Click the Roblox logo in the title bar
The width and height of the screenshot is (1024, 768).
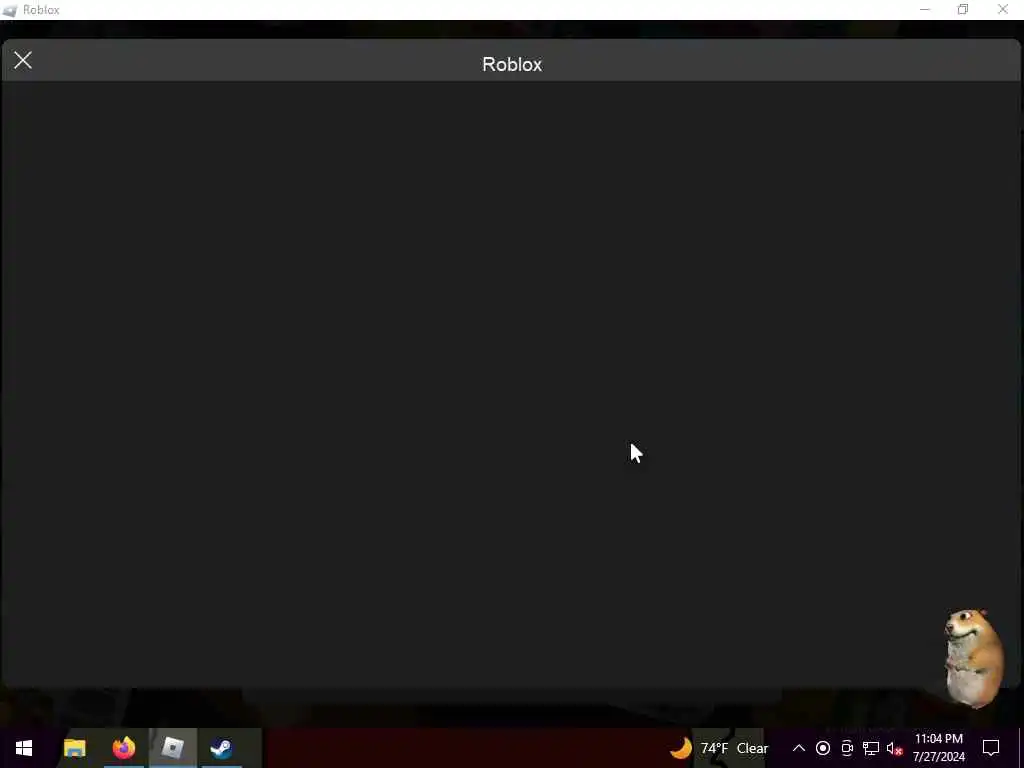click(x=10, y=10)
